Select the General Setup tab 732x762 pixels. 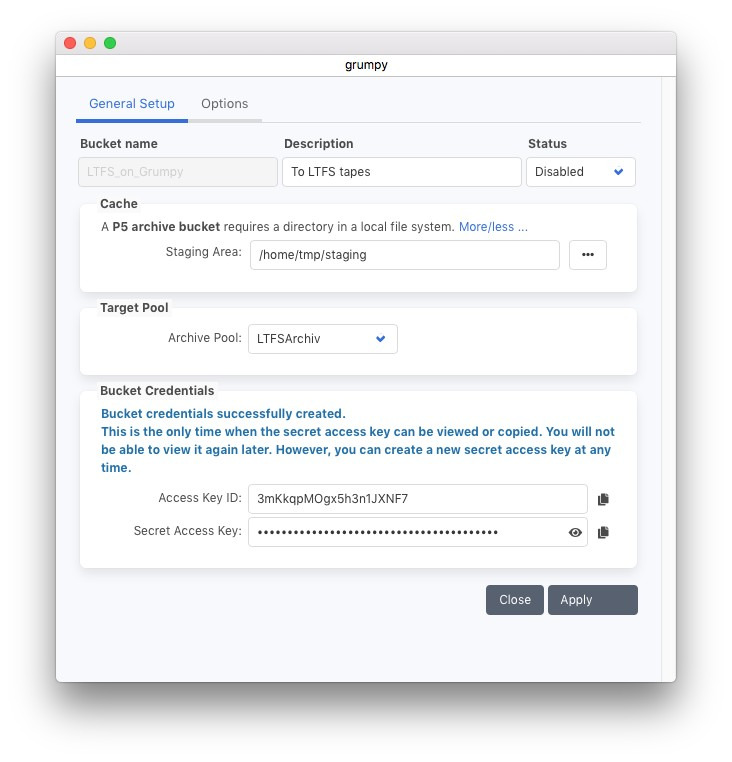point(132,104)
